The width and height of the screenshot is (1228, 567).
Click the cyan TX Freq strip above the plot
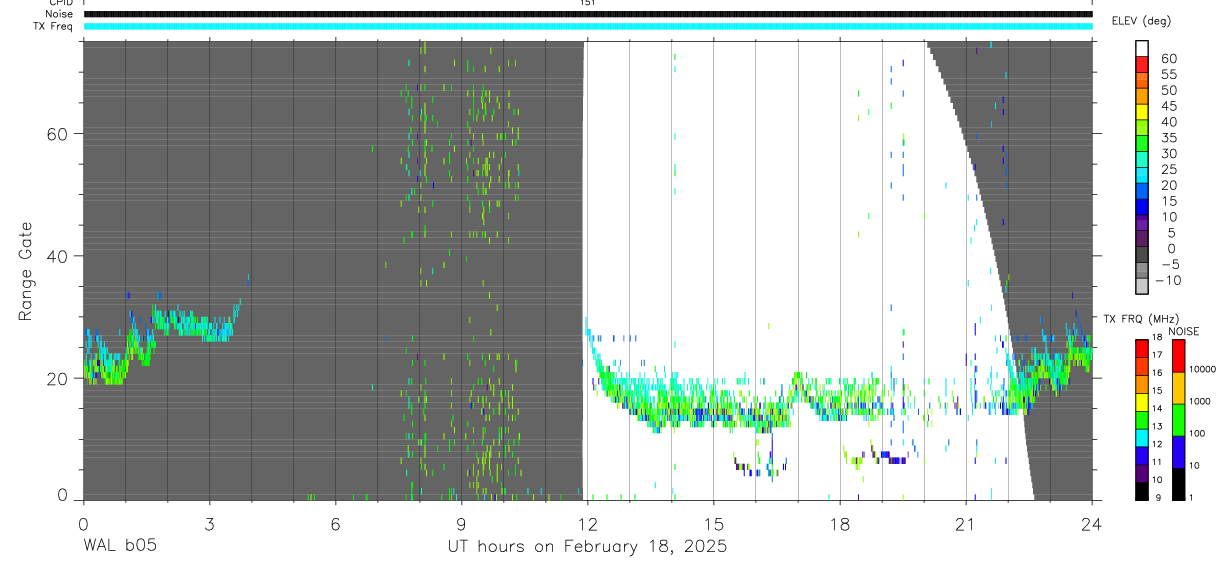(588, 26)
